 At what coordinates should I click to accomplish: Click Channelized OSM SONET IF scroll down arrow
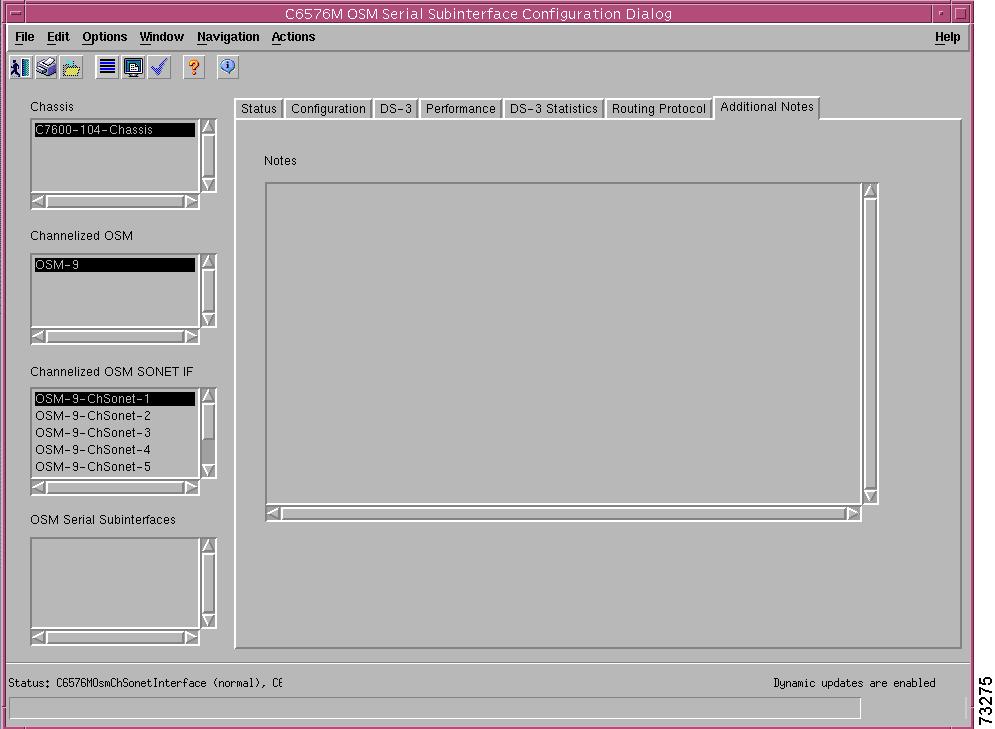tap(208, 470)
